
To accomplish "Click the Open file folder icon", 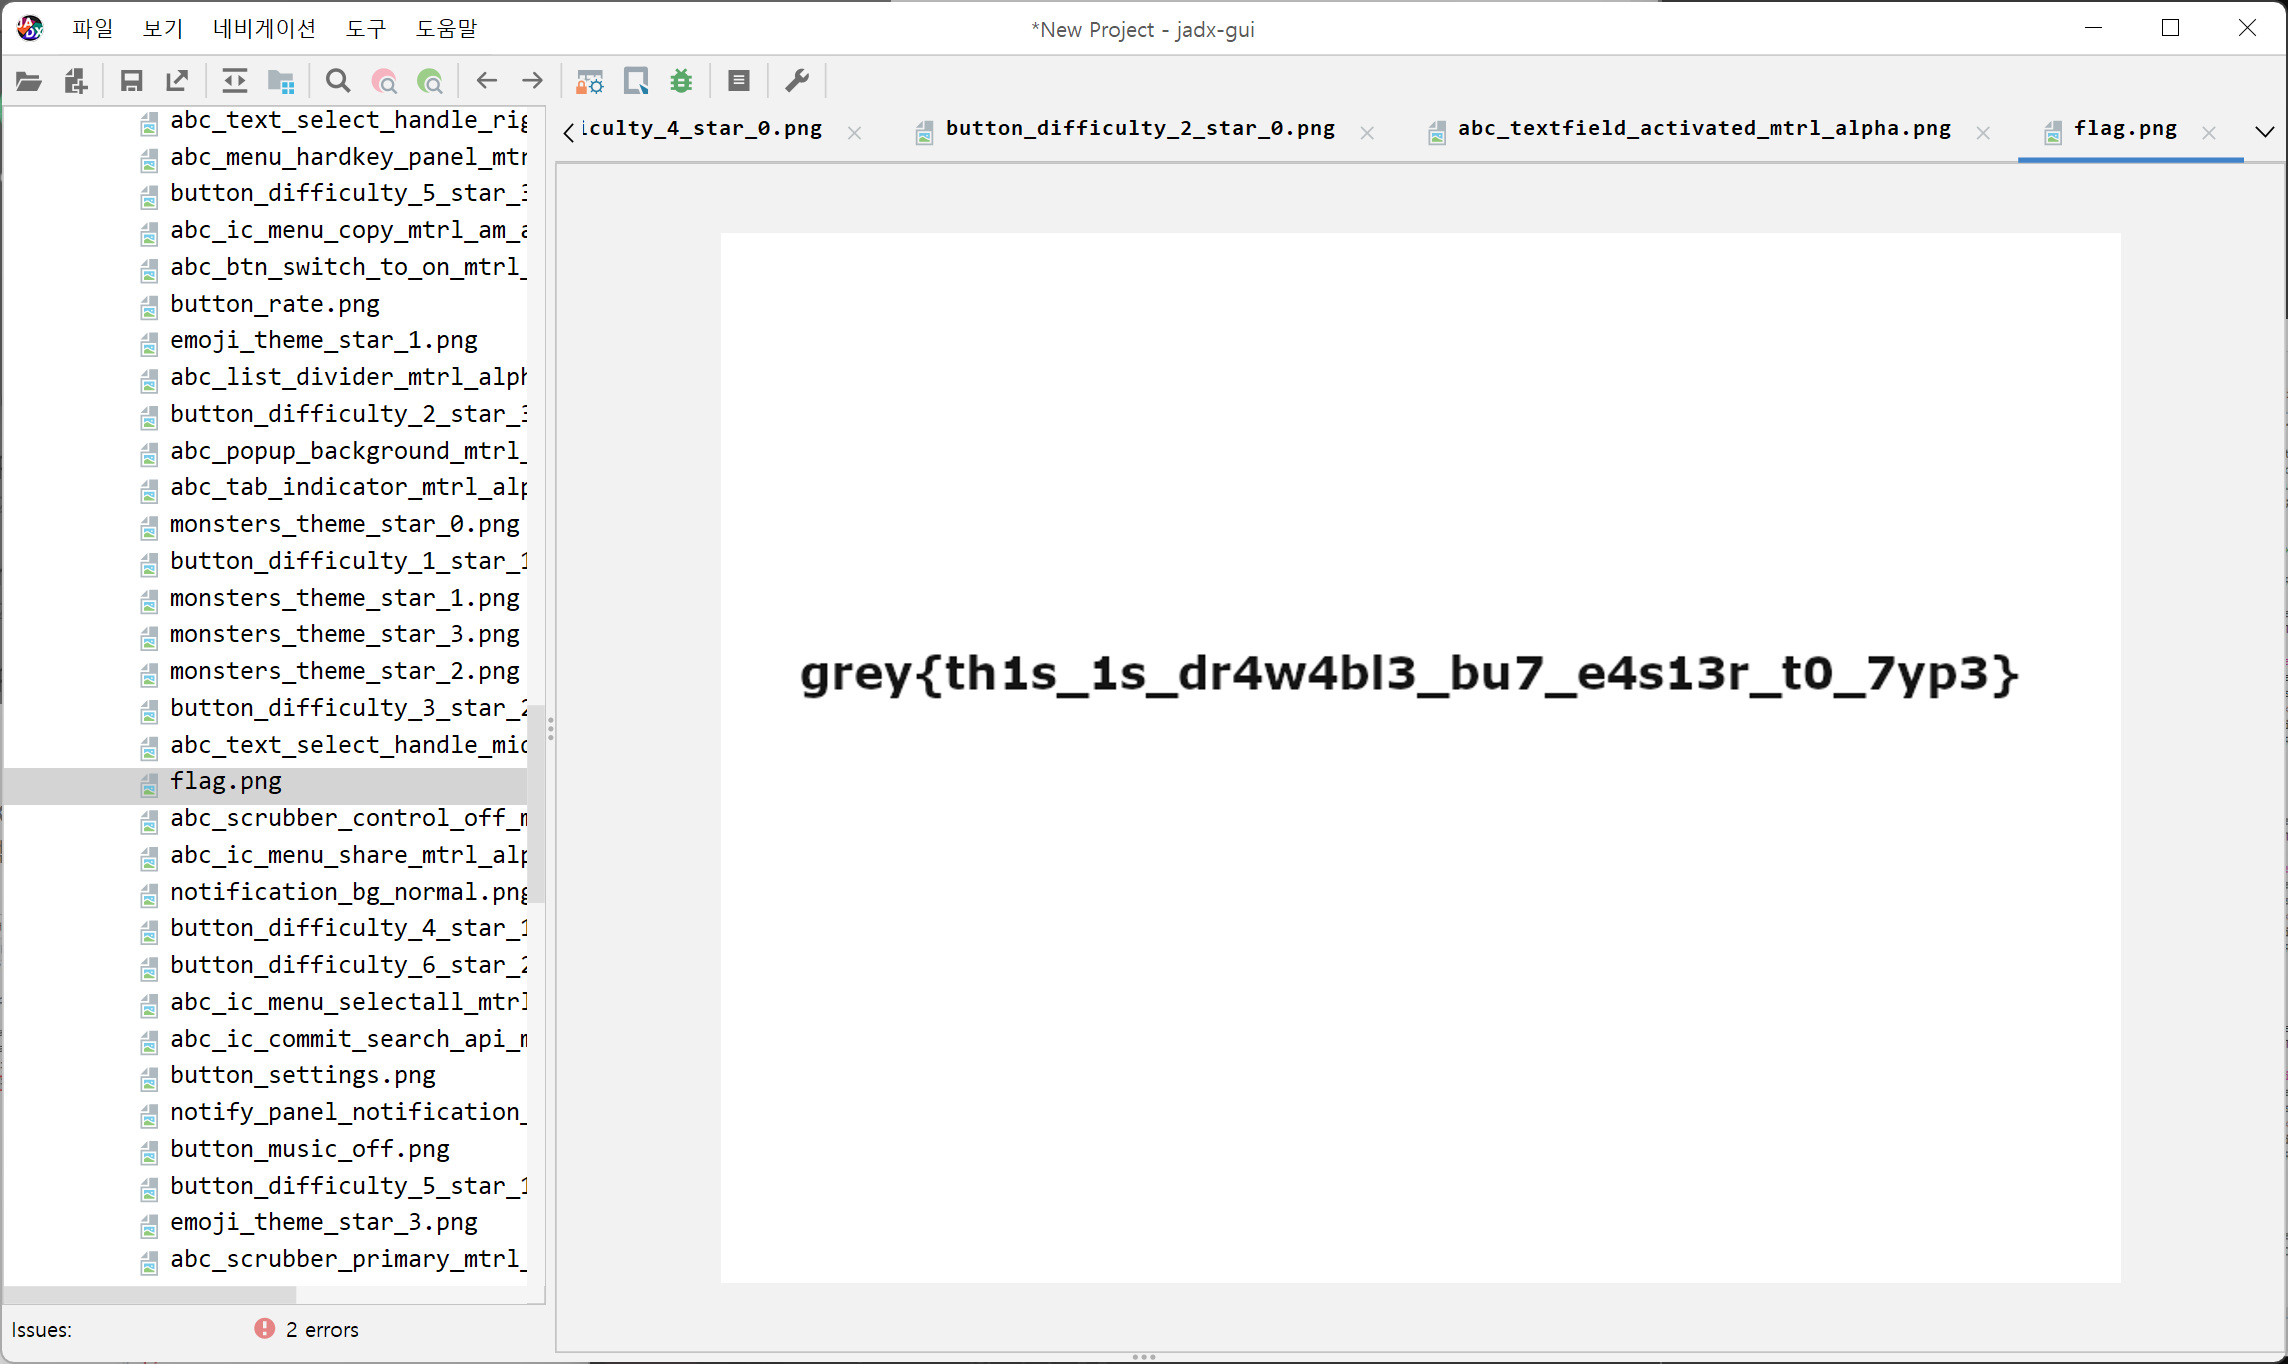I will (29, 81).
